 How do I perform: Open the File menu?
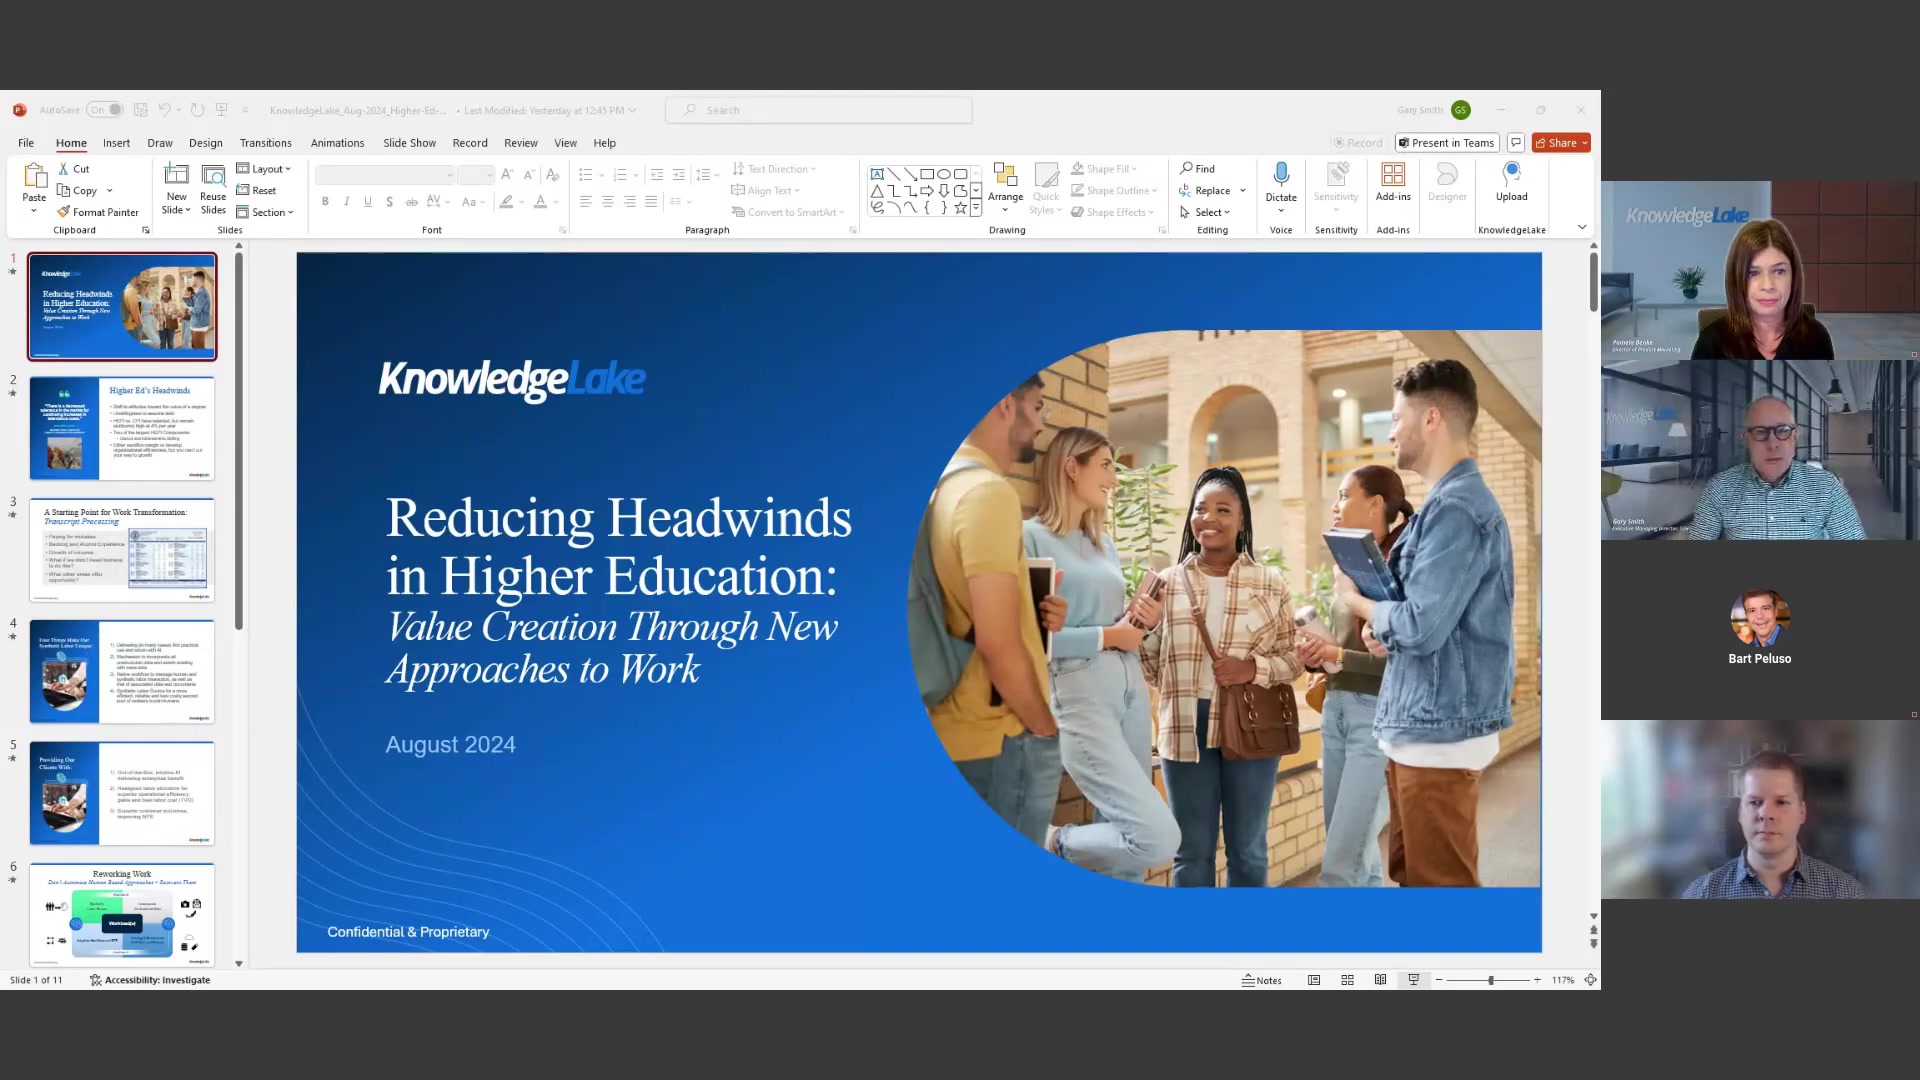(x=26, y=143)
